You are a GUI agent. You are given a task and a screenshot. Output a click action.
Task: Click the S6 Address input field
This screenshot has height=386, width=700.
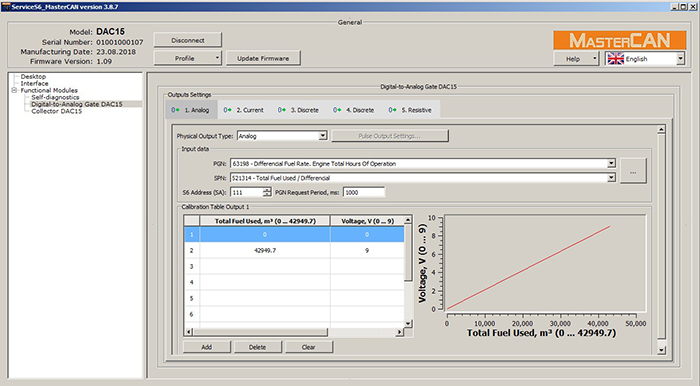click(246, 192)
